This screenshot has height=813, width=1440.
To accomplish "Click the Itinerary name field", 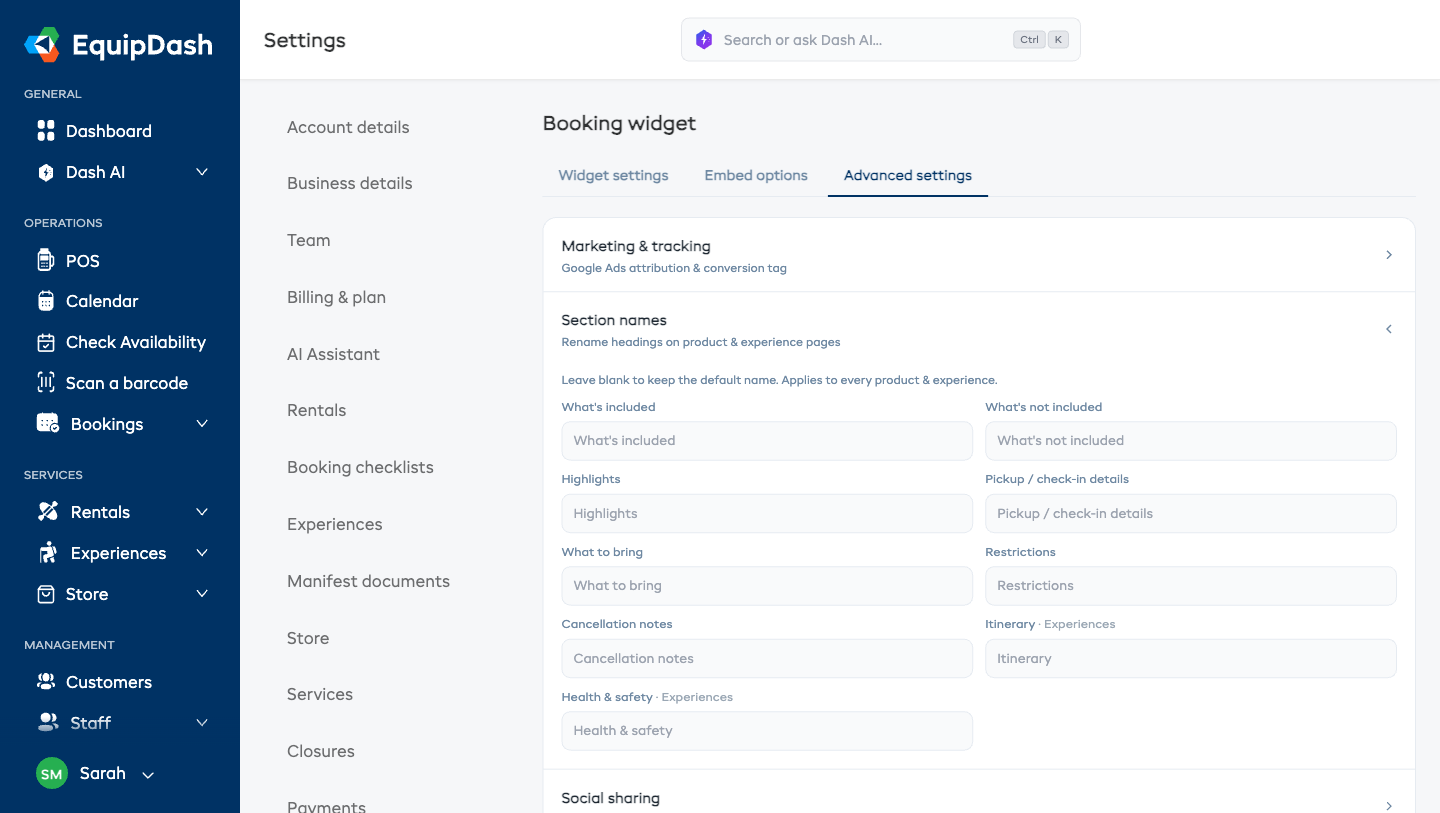I will [x=1191, y=658].
